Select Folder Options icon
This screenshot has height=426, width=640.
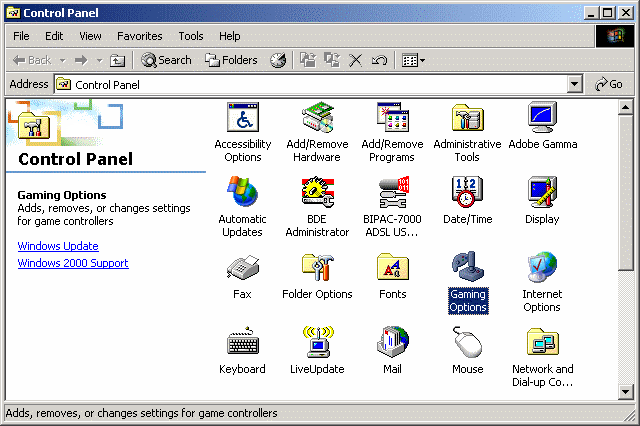point(318,267)
